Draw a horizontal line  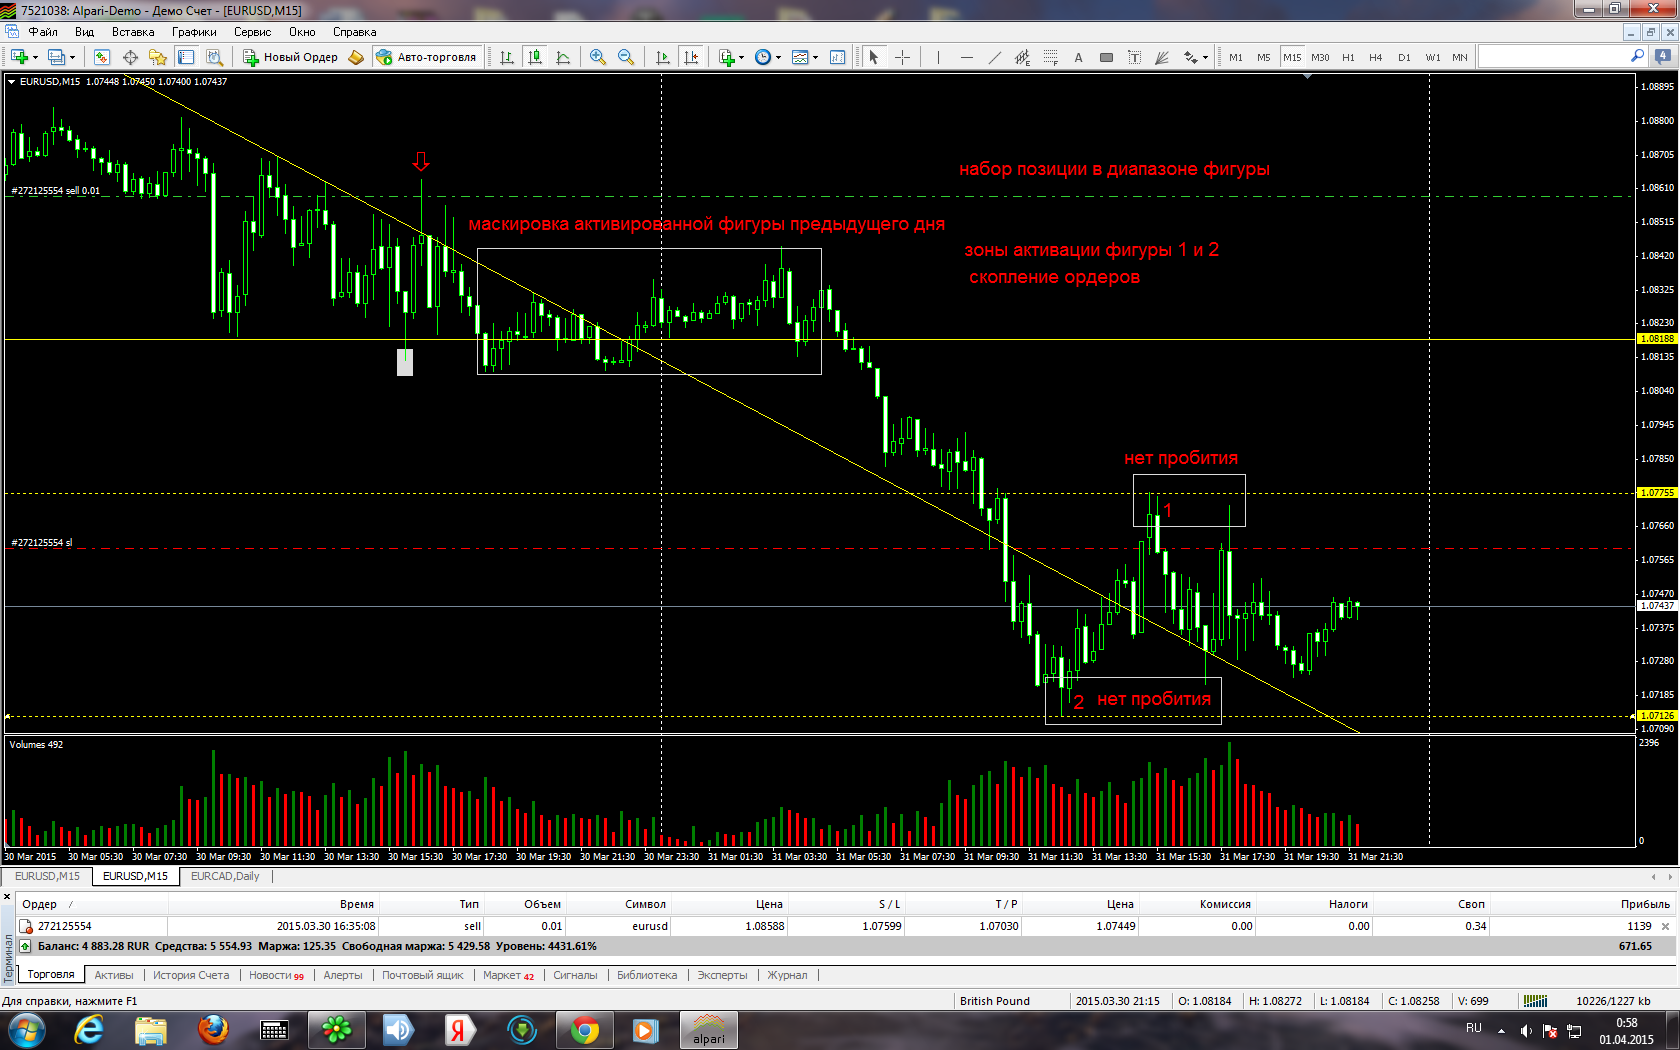[966, 57]
